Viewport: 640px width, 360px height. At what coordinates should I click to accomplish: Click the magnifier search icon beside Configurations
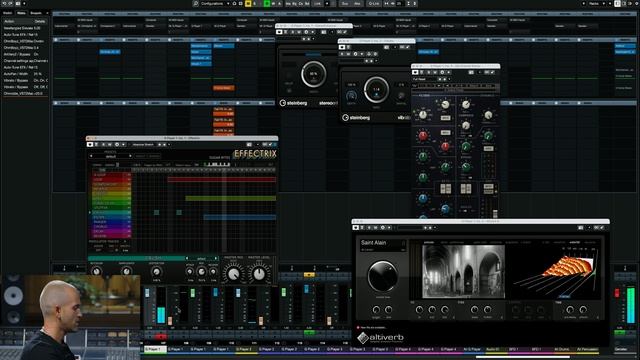point(196,3)
